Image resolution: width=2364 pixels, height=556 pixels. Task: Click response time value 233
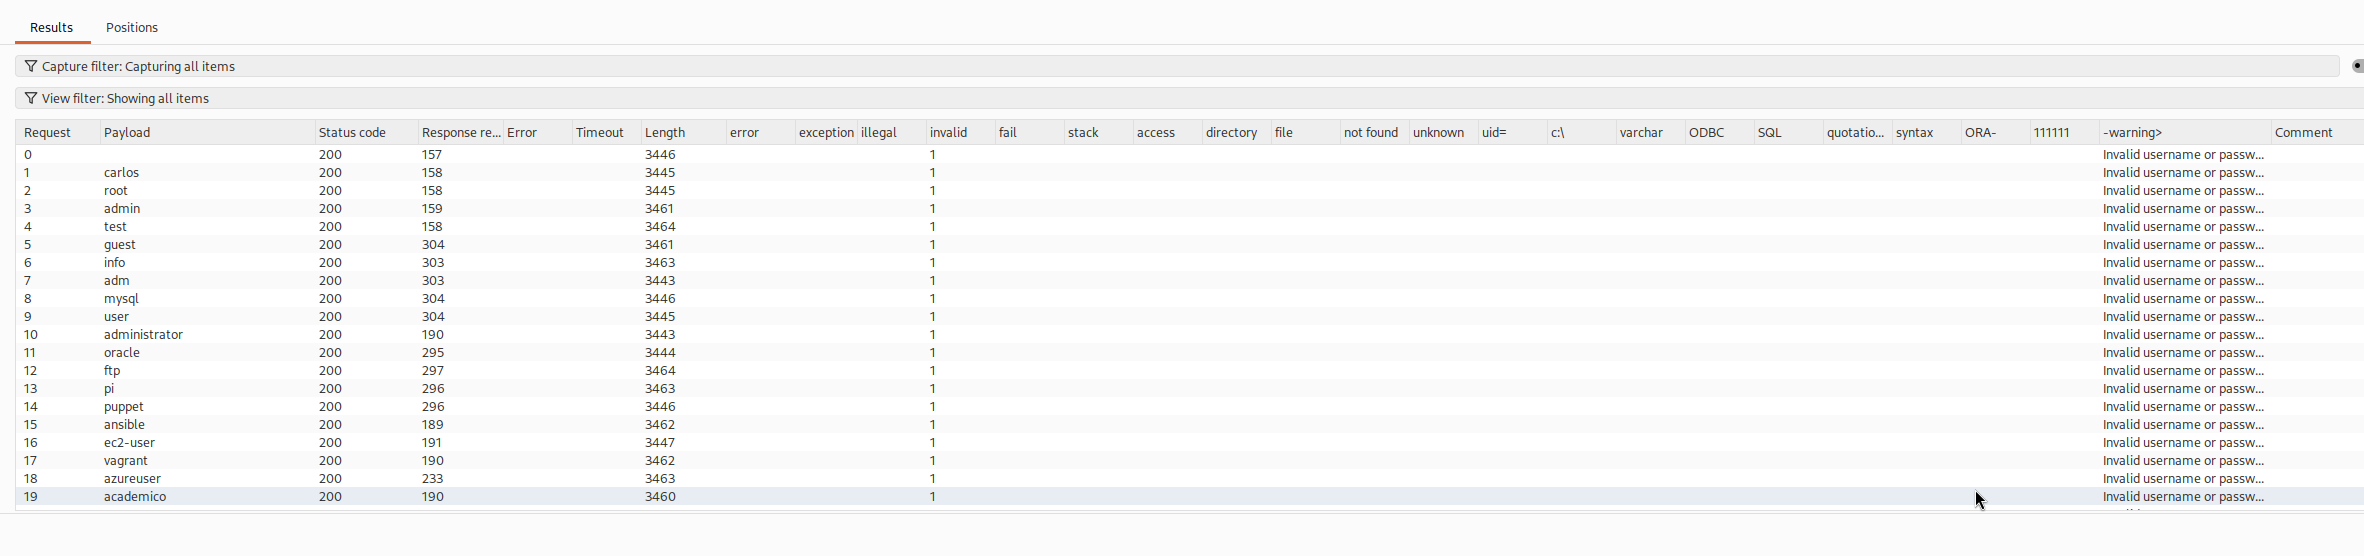click(x=433, y=478)
